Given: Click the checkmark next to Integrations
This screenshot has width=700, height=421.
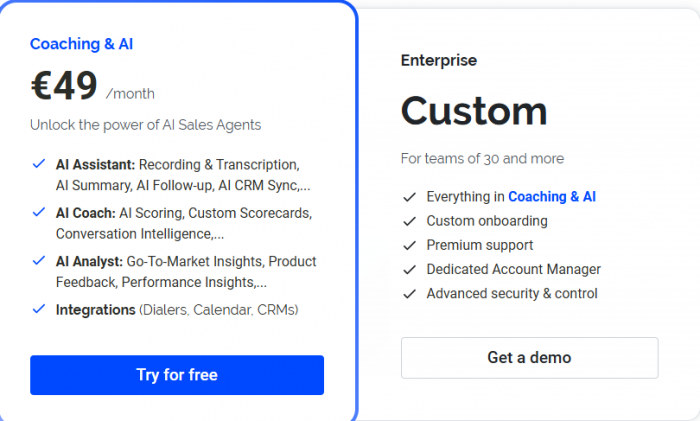Looking at the screenshot, I should tap(38, 310).
